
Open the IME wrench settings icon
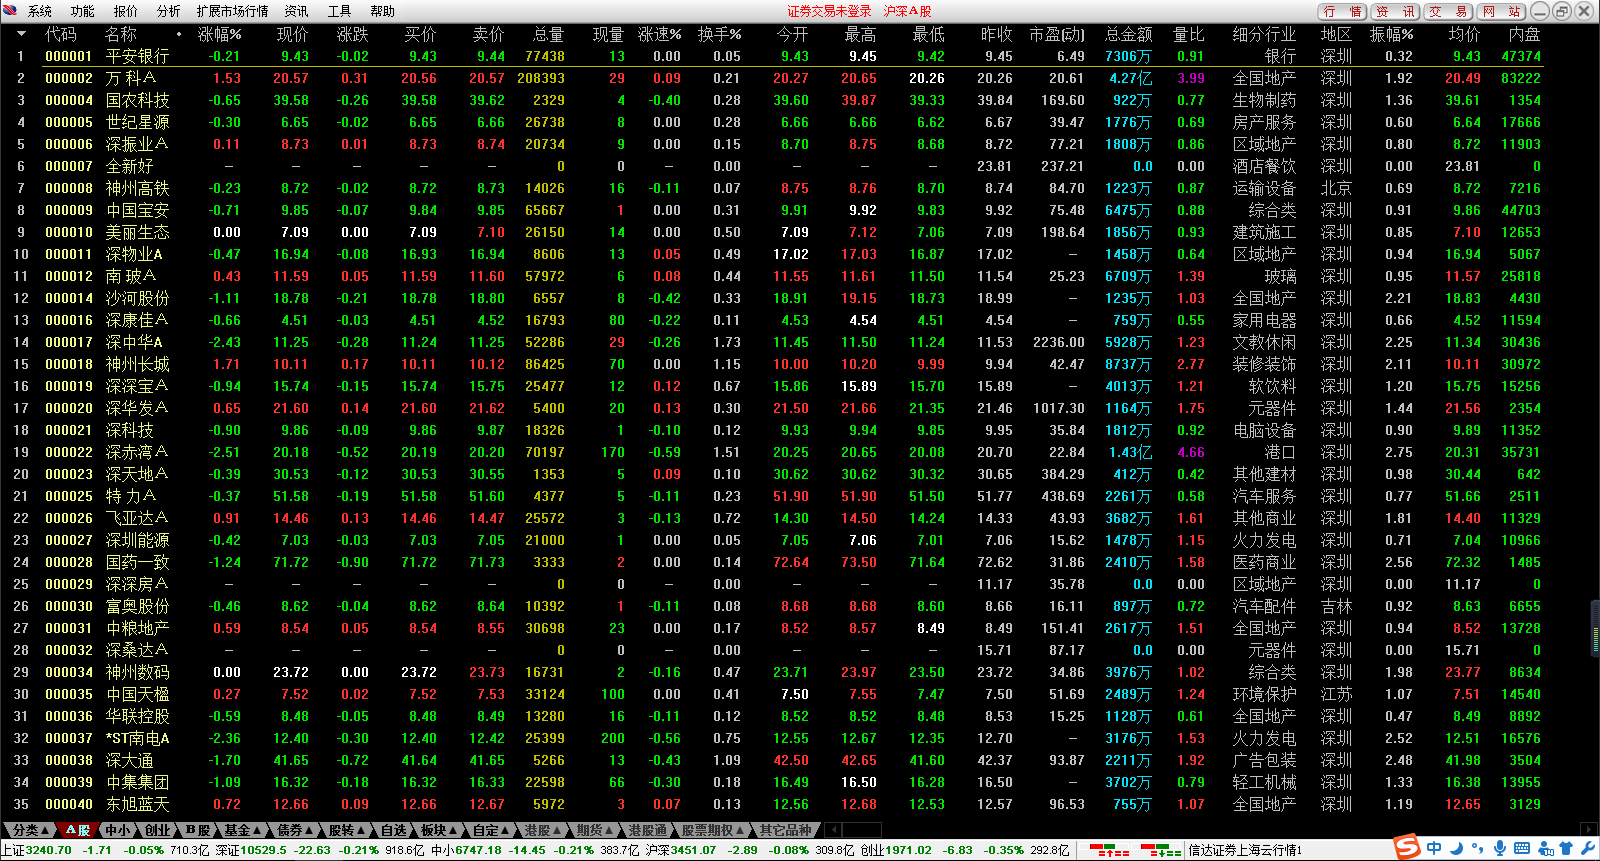point(1588,849)
